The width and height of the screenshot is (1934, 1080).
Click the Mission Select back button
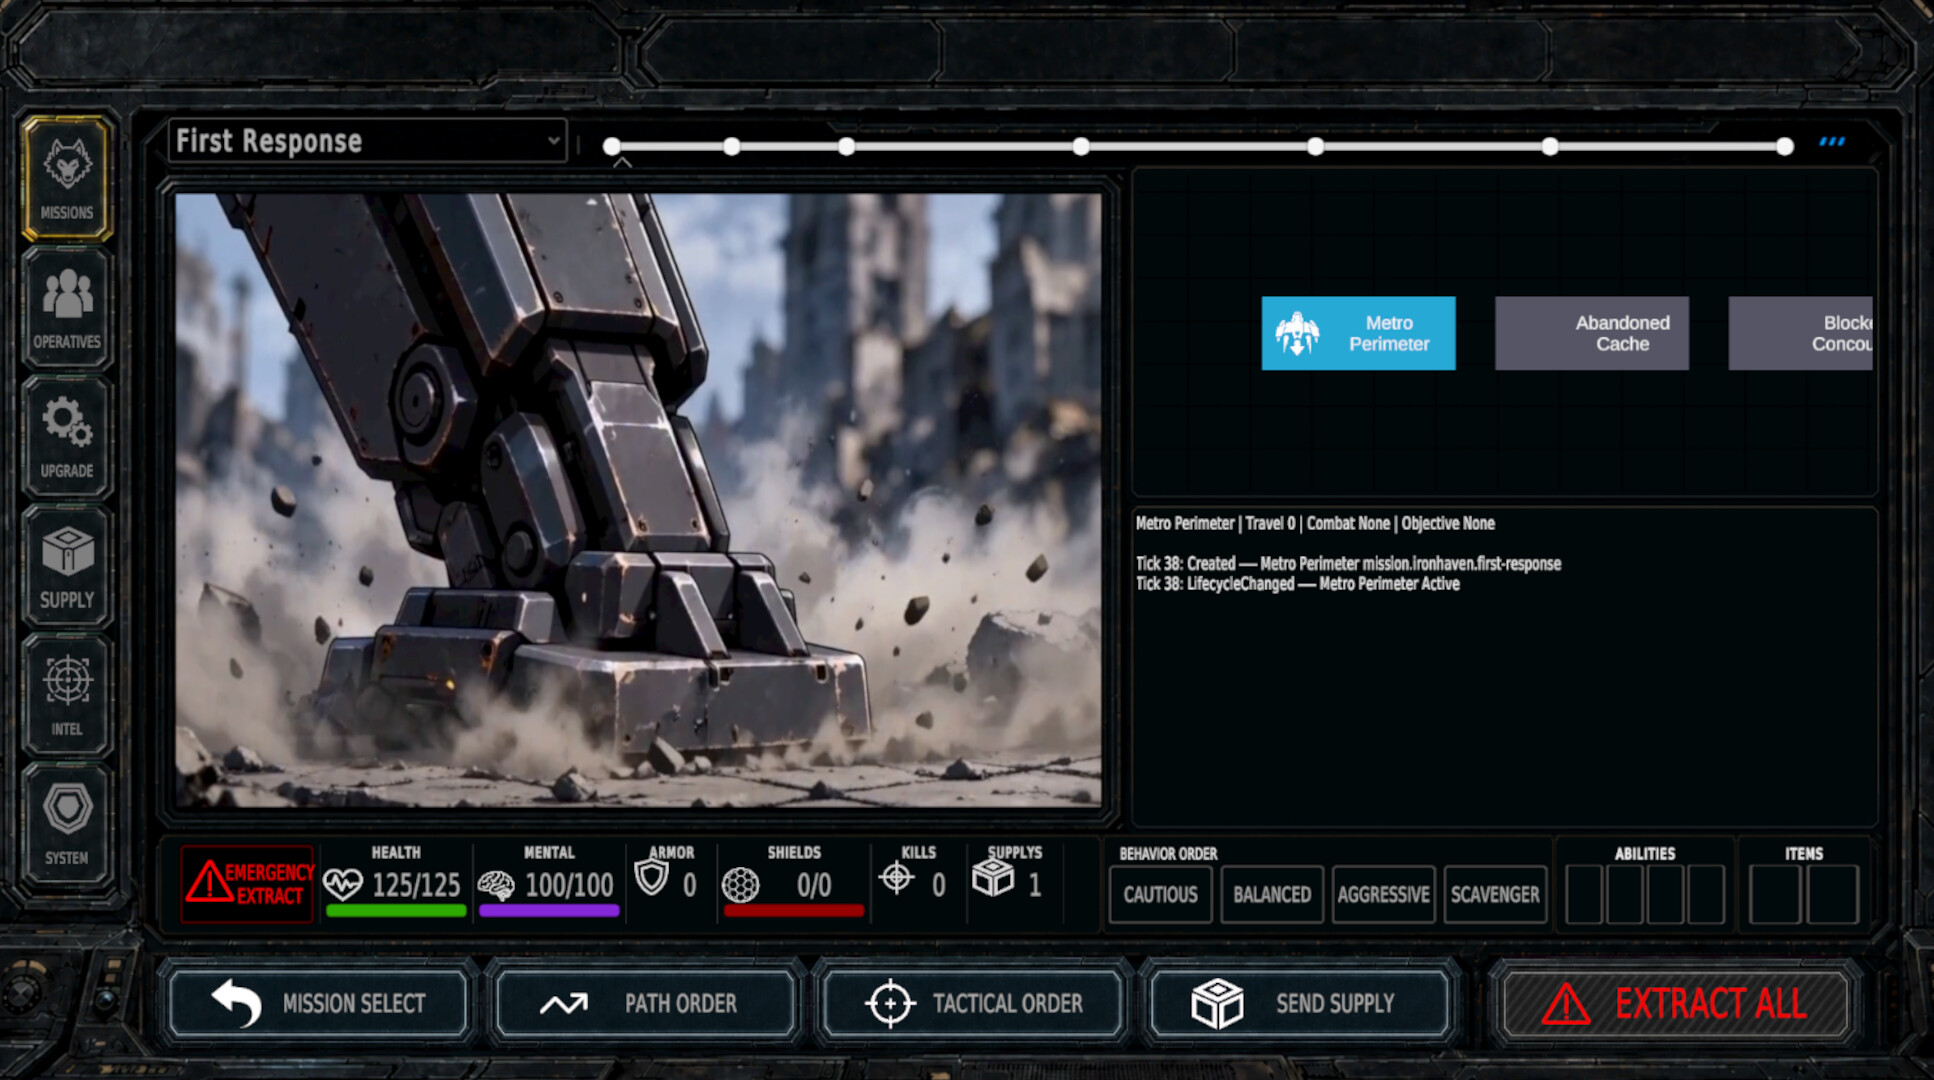click(x=318, y=1003)
